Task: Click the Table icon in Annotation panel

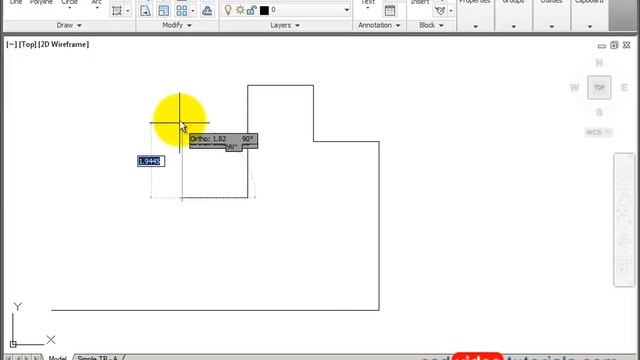Action: click(390, 11)
